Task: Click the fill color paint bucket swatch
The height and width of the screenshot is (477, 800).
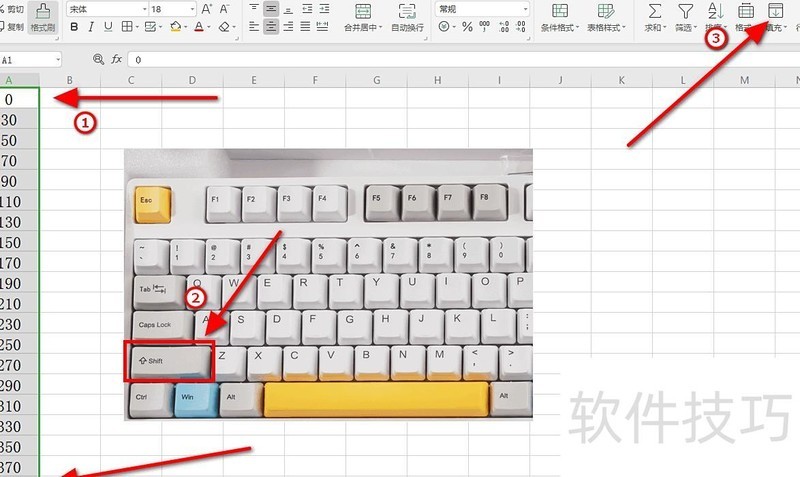Action: point(175,27)
